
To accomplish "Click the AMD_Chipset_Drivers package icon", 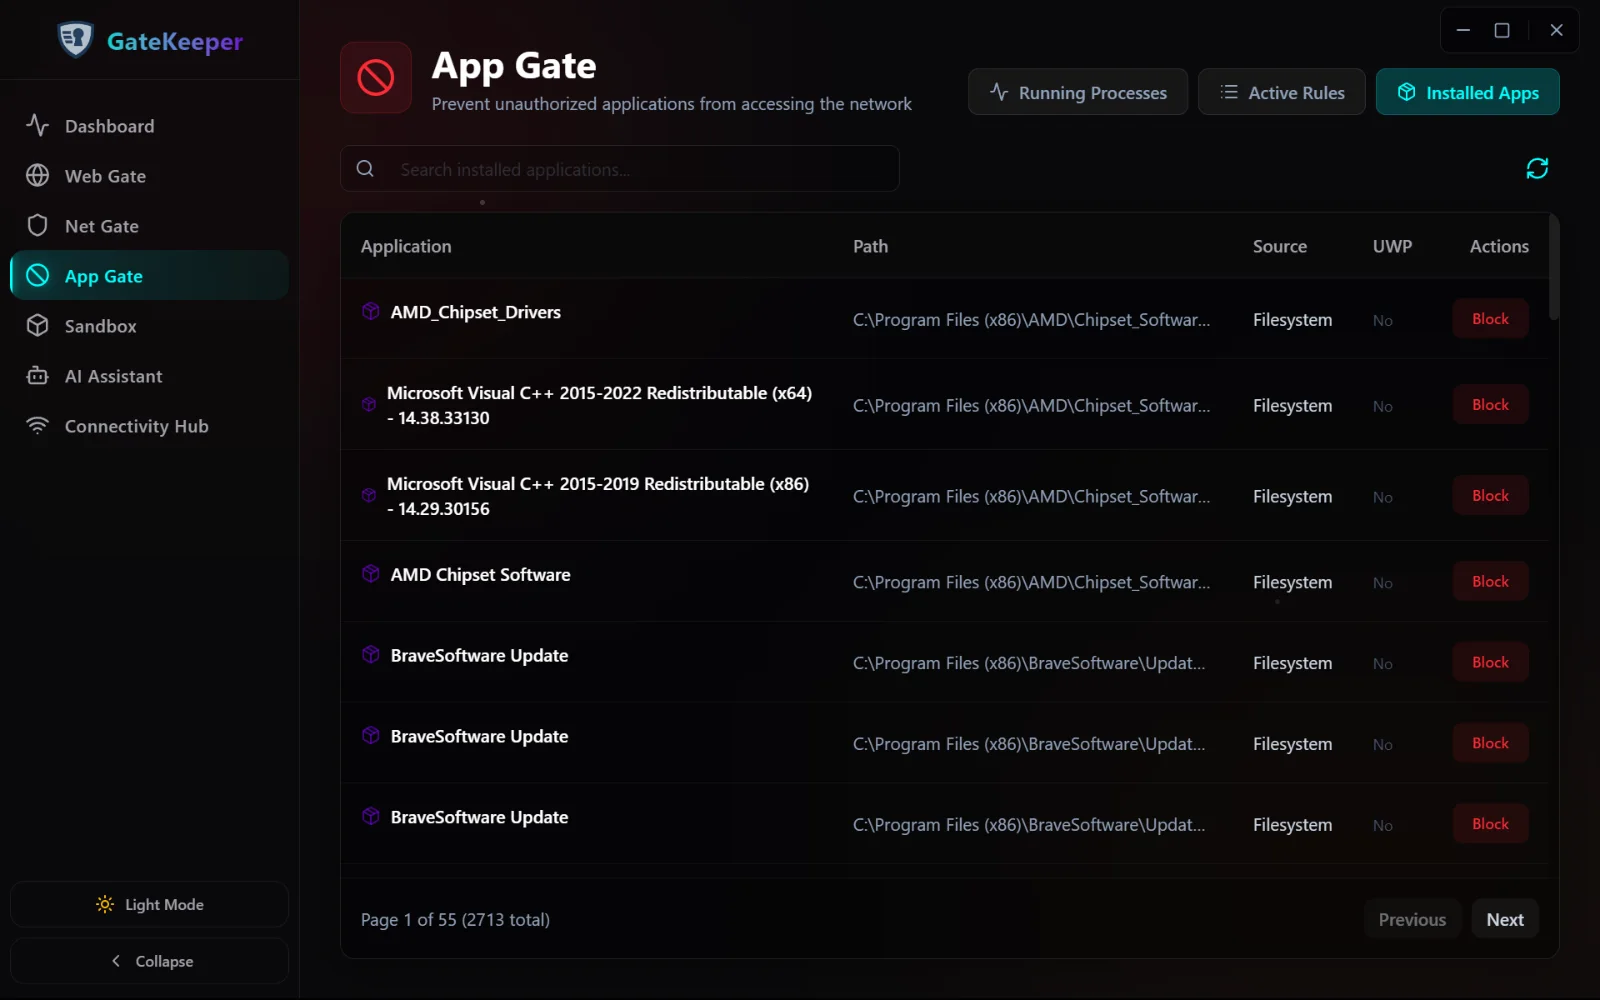I will (x=371, y=312).
